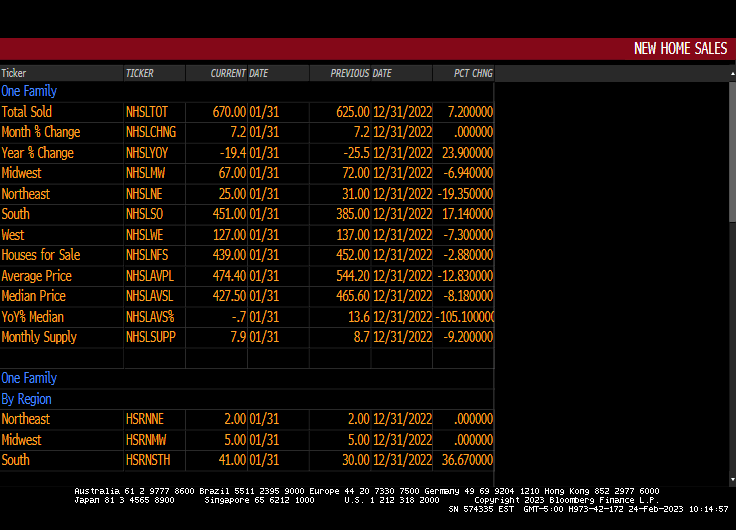Click the PREVIOUS column header
Image resolution: width=736 pixels, height=530 pixels.
click(350, 73)
